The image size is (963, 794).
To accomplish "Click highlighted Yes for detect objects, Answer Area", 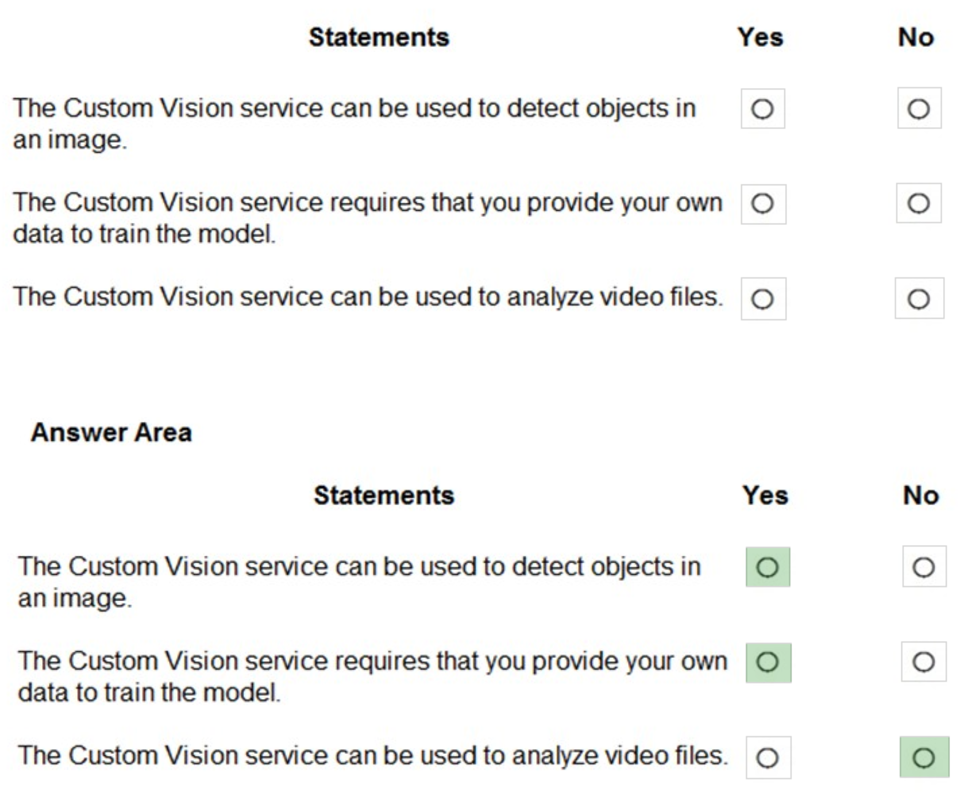I will tap(767, 567).
